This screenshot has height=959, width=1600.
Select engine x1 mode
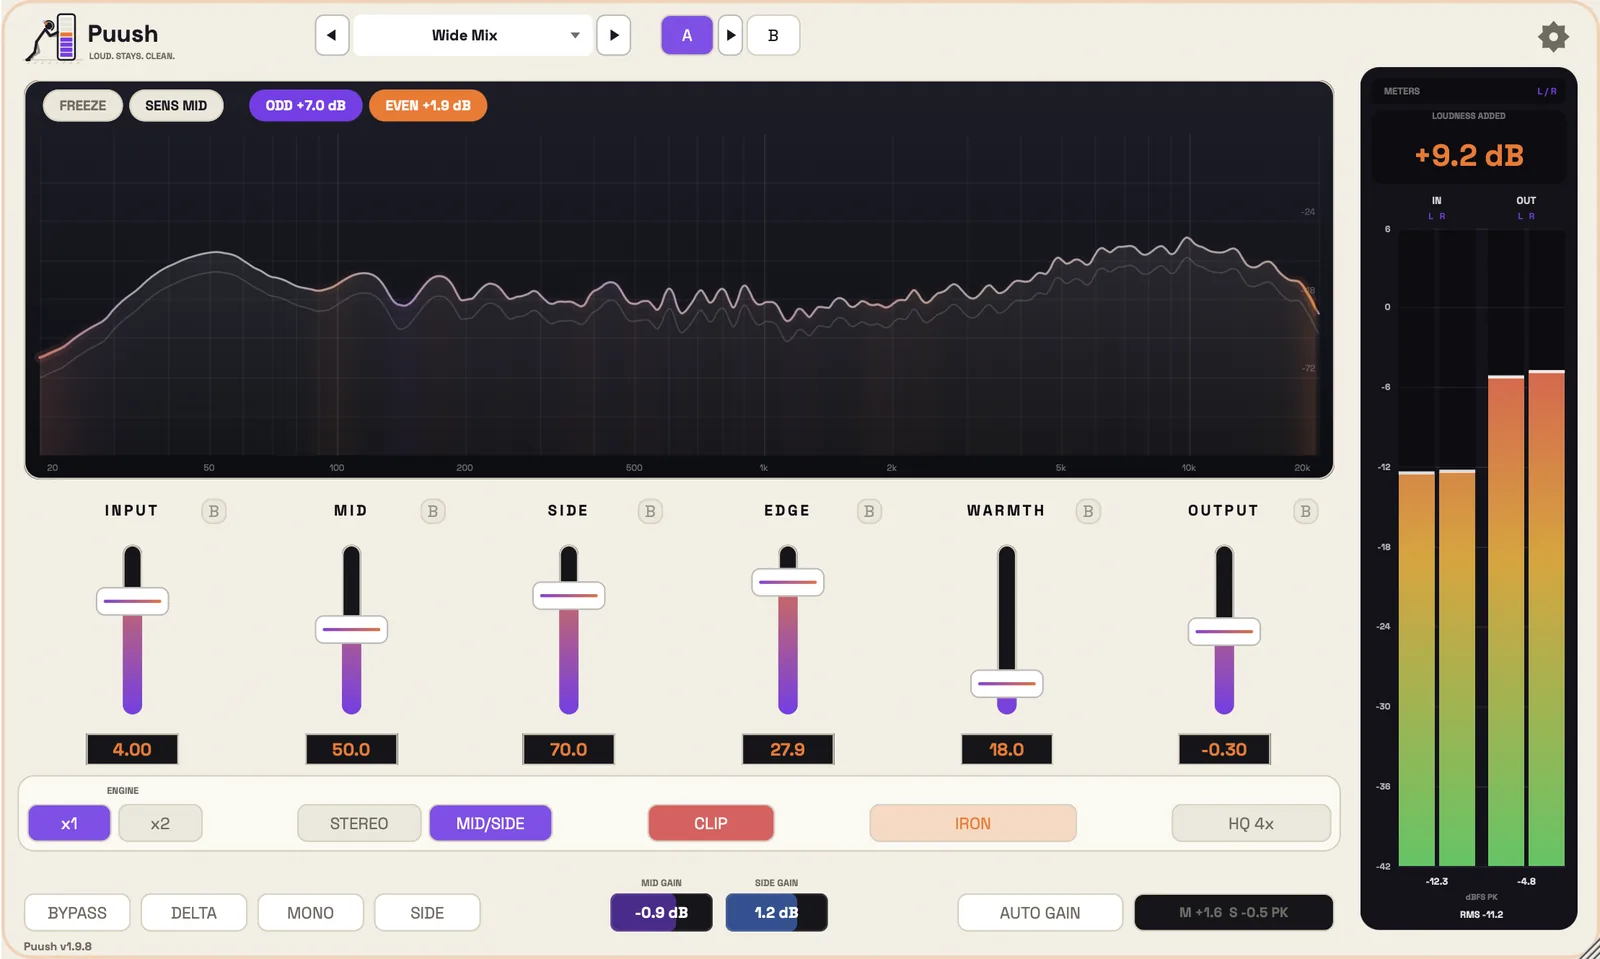(x=69, y=823)
